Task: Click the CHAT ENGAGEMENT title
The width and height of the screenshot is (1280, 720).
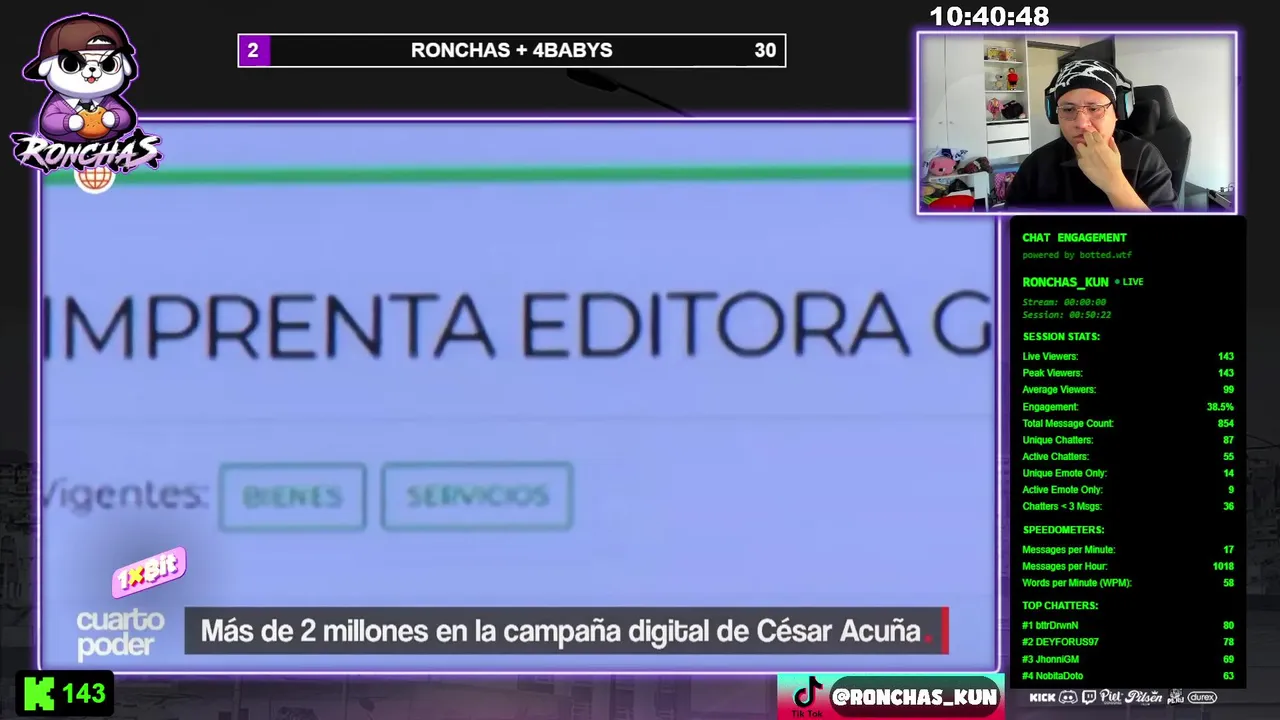Action: coord(1074,238)
